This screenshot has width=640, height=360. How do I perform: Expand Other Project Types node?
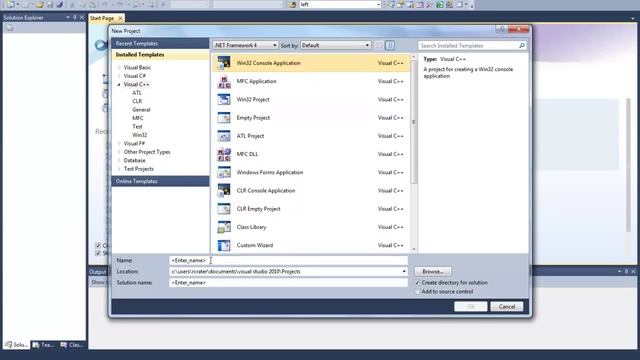pos(119,152)
